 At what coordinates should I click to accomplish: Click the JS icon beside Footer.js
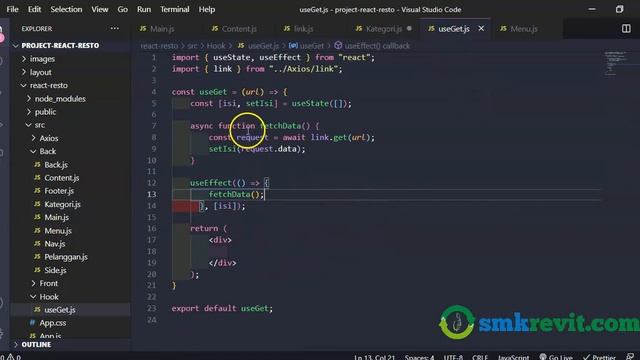pyautogui.click(x=37, y=191)
